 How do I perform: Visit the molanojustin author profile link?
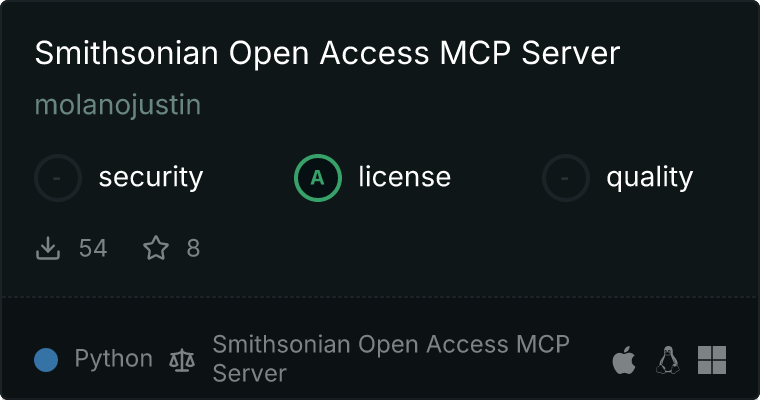pyautogui.click(x=118, y=105)
